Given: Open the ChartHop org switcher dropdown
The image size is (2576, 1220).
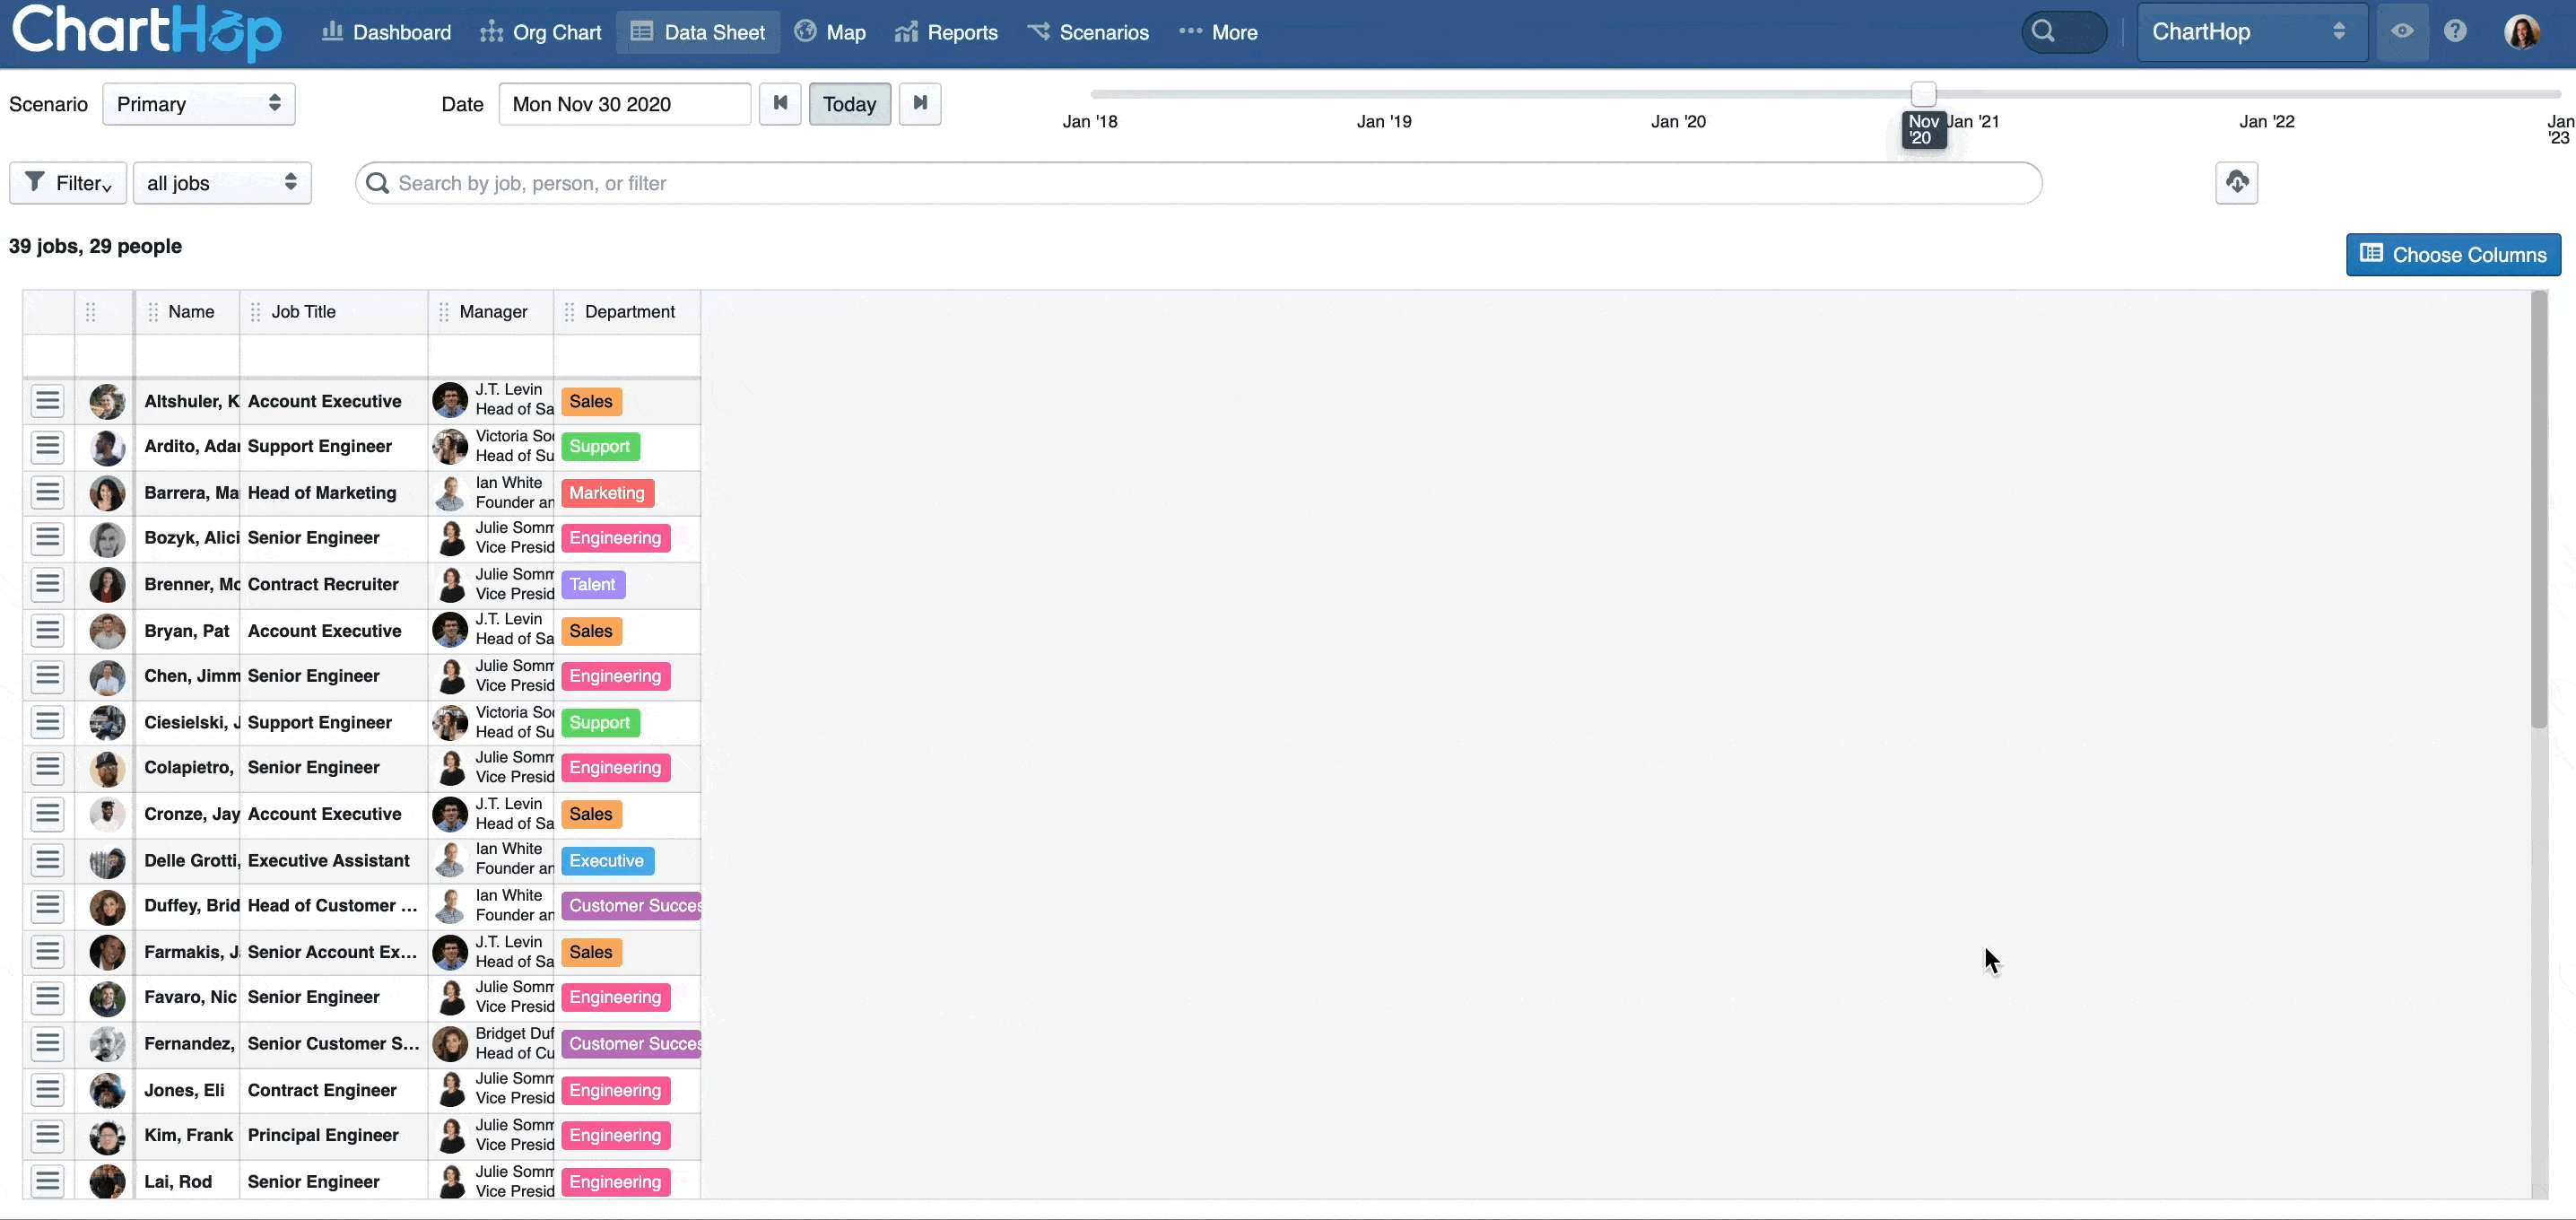Looking at the screenshot, I should pyautogui.click(x=2250, y=32).
